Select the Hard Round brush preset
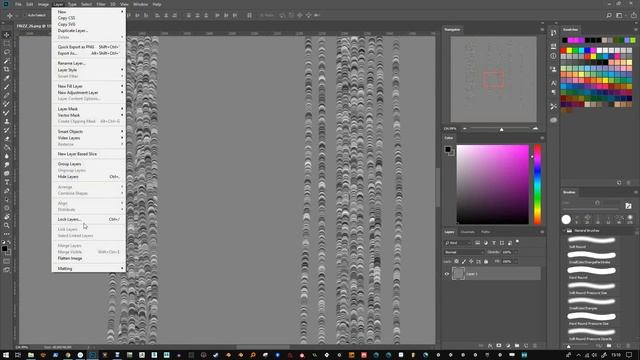640x360 pixels. [x=591, y=272]
